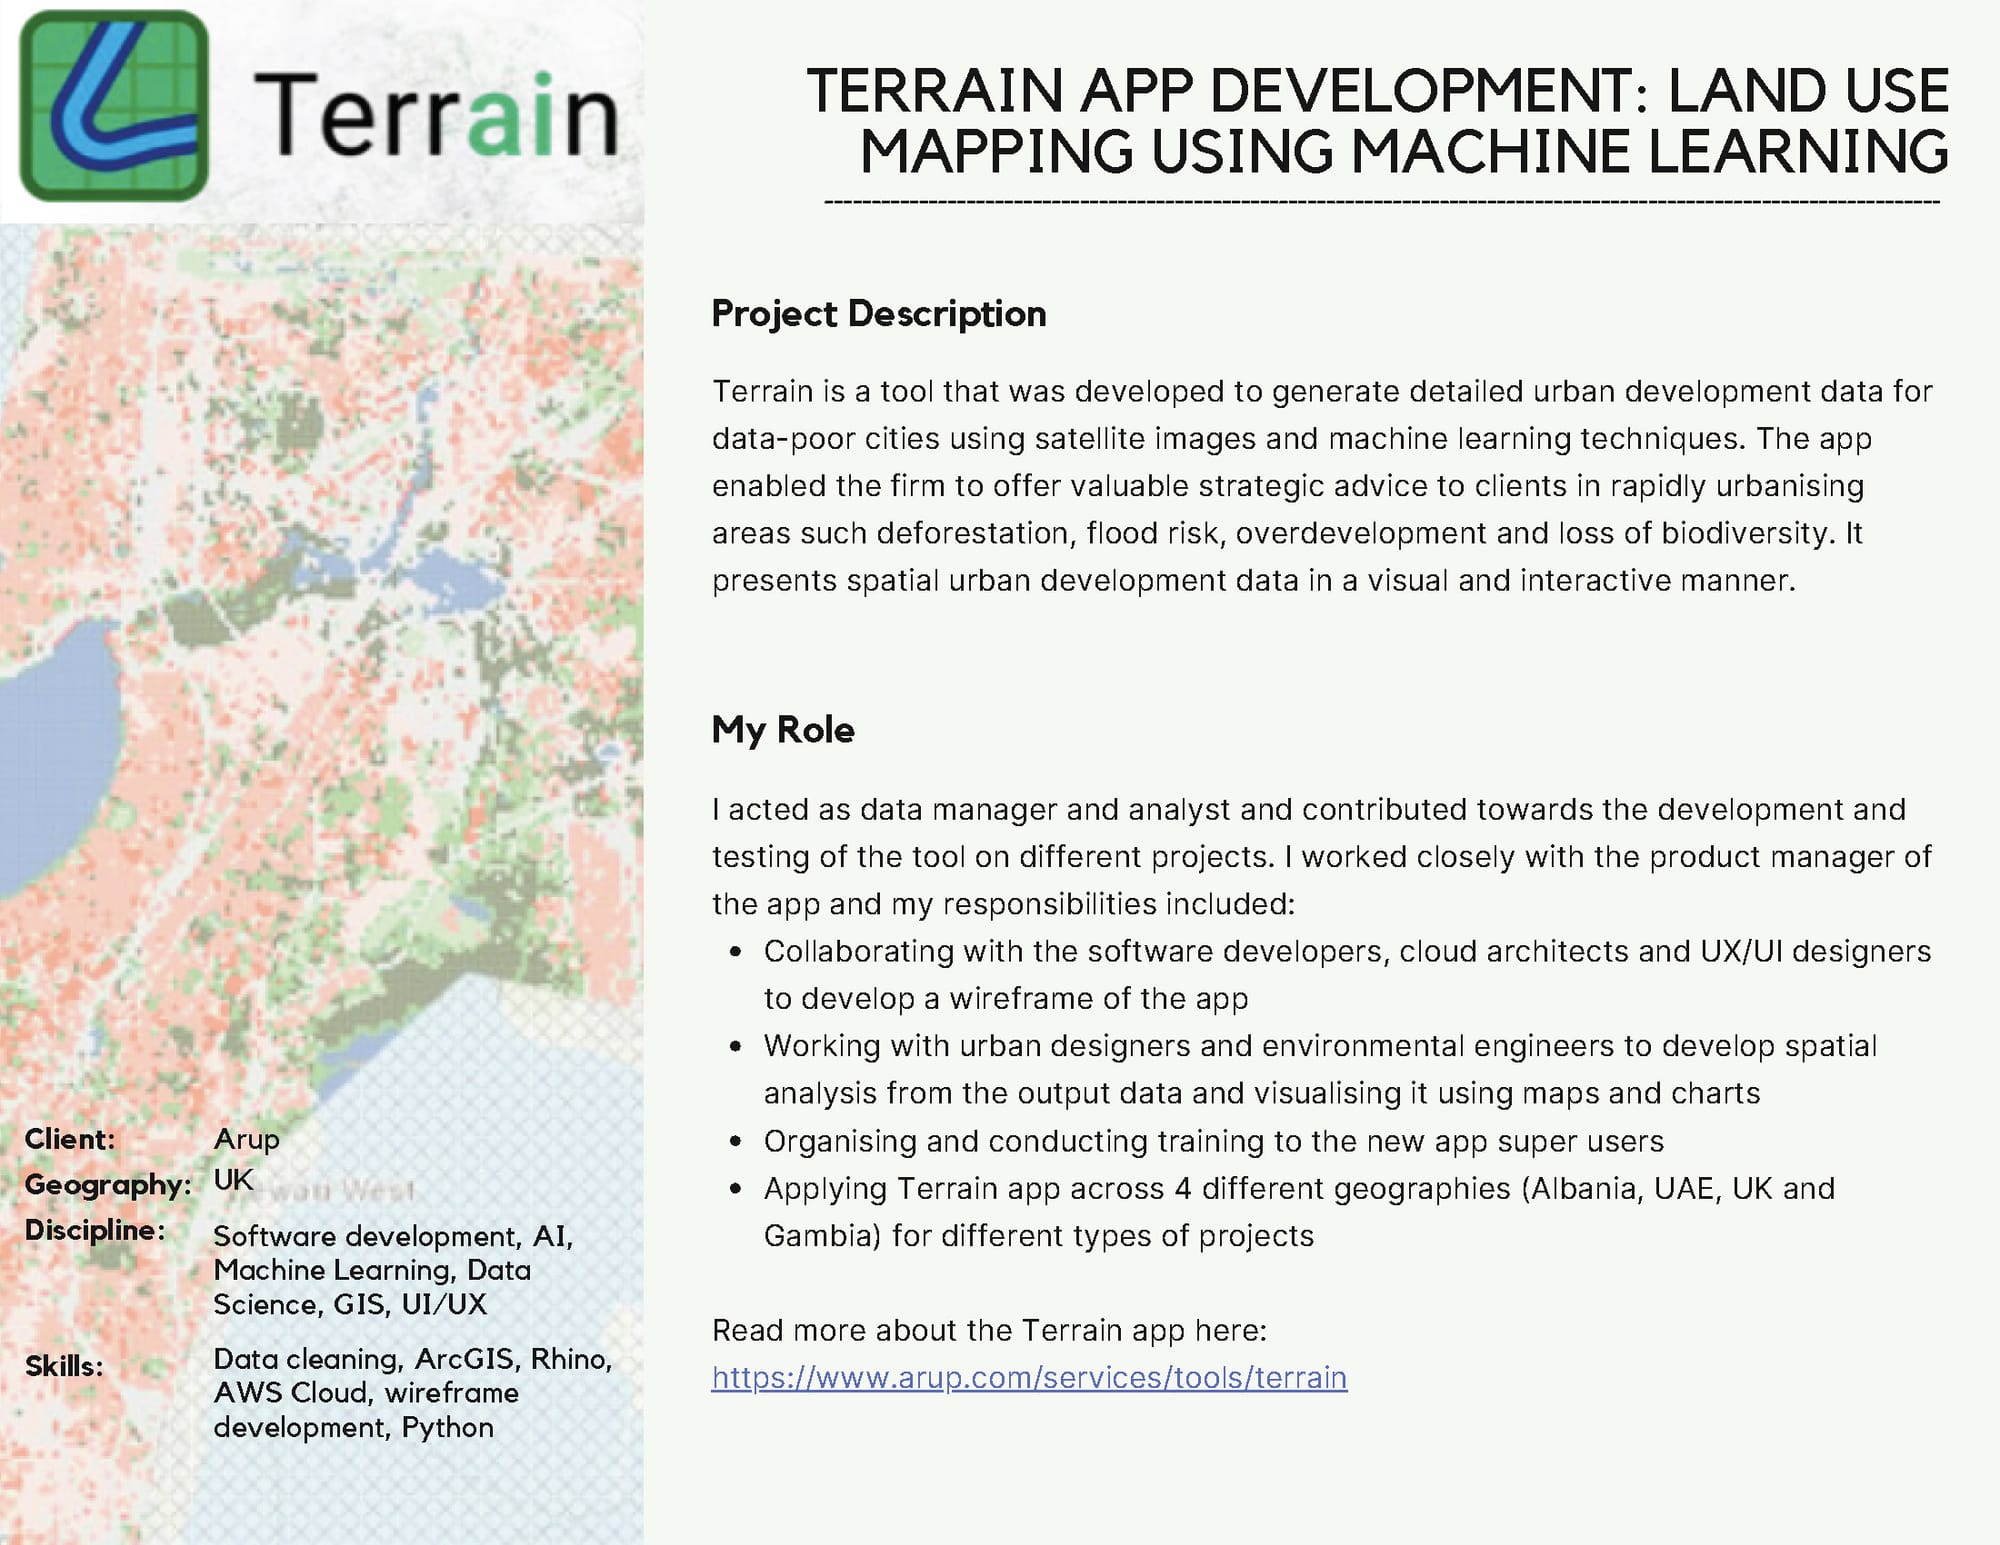Screen dimensions: 2000x1545
Task: Click the 'Read more about the Terrain app' text
Action: coord(990,1330)
